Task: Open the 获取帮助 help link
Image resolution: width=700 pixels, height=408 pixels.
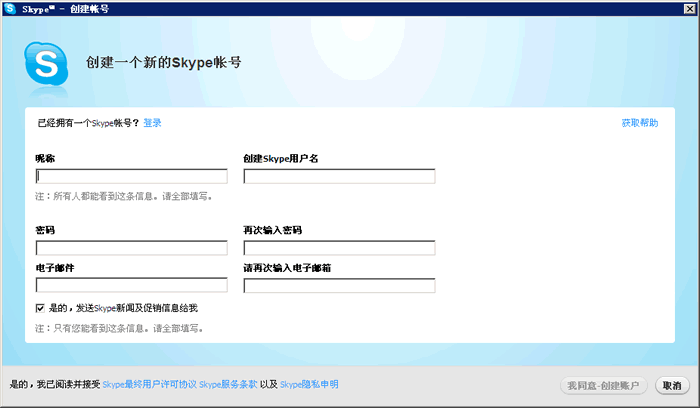Action: tap(640, 123)
